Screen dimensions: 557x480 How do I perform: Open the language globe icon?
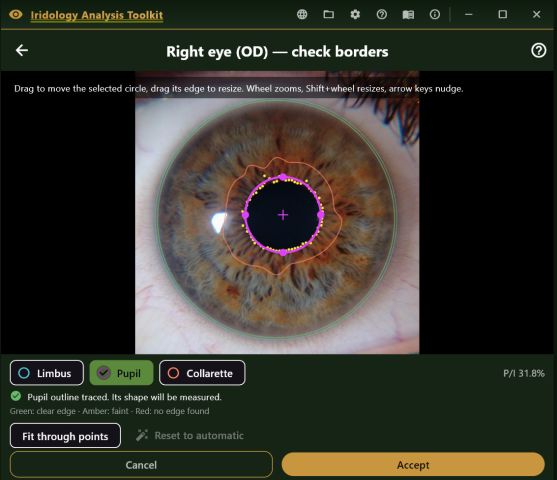302,15
